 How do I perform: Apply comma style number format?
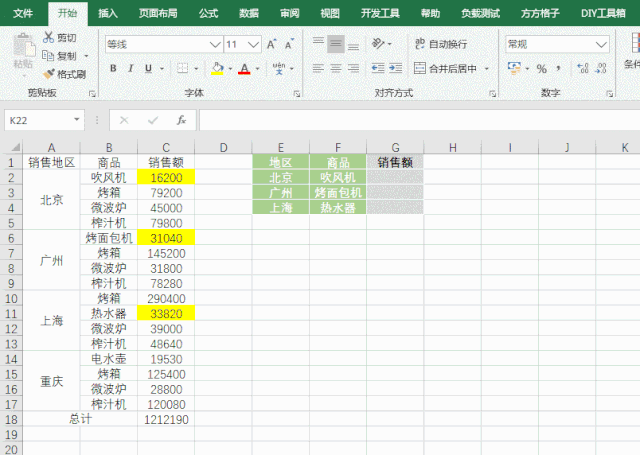click(558, 69)
